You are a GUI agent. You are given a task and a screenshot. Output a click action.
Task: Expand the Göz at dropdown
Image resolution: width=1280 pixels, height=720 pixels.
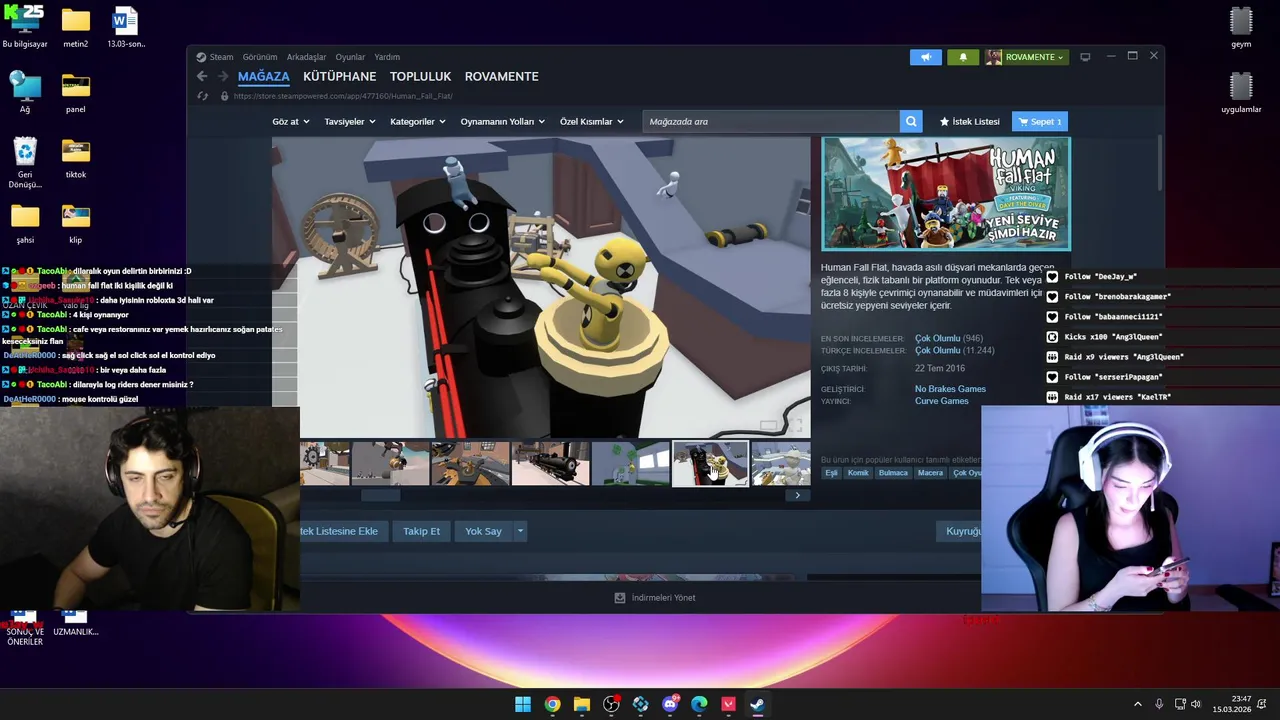[x=290, y=122]
